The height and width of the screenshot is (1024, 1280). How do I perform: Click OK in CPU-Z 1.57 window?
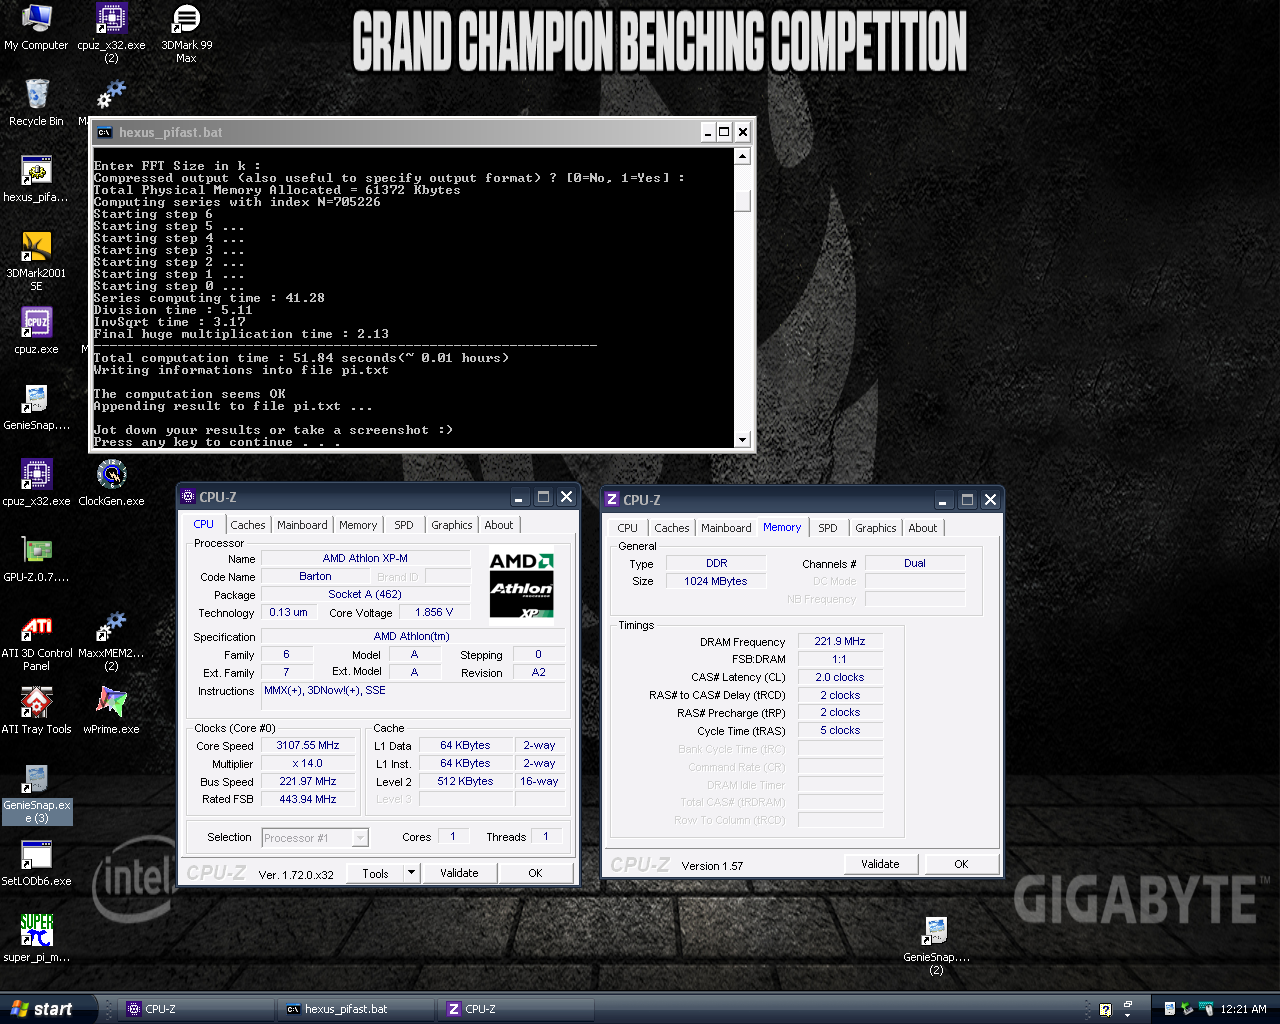pyautogui.click(x=961, y=864)
